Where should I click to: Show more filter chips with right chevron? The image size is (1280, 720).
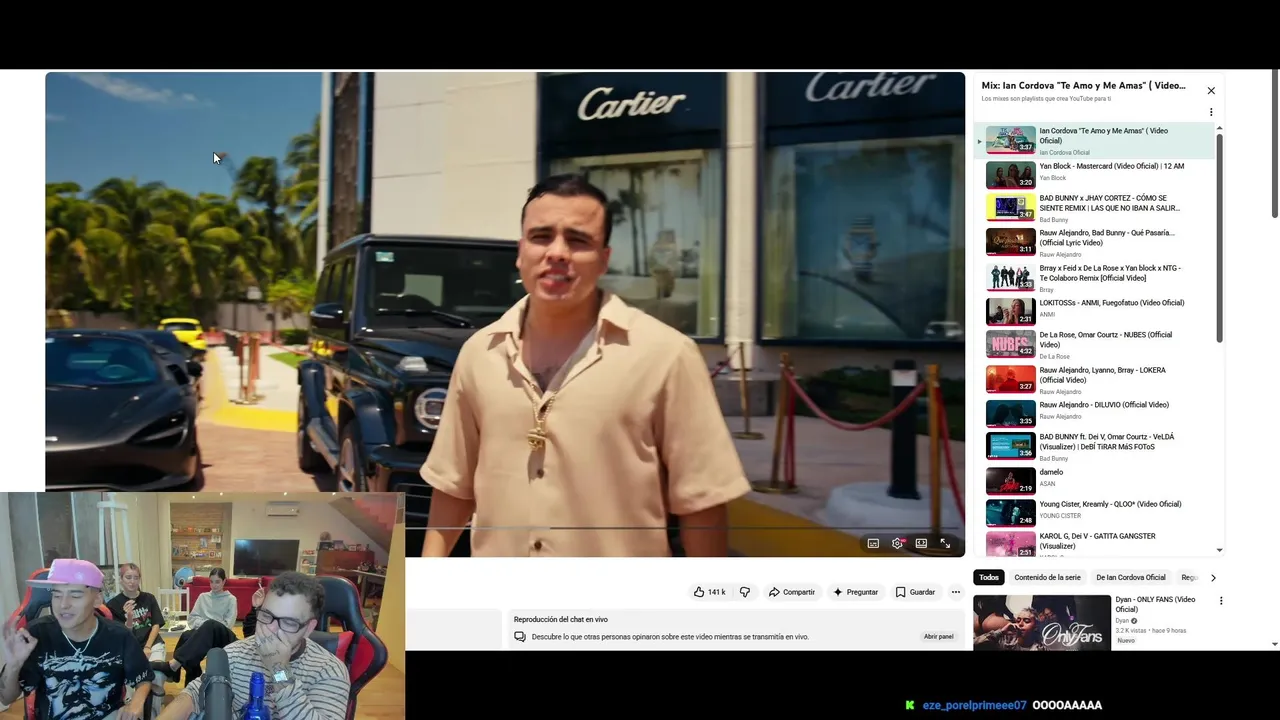coord(1213,577)
